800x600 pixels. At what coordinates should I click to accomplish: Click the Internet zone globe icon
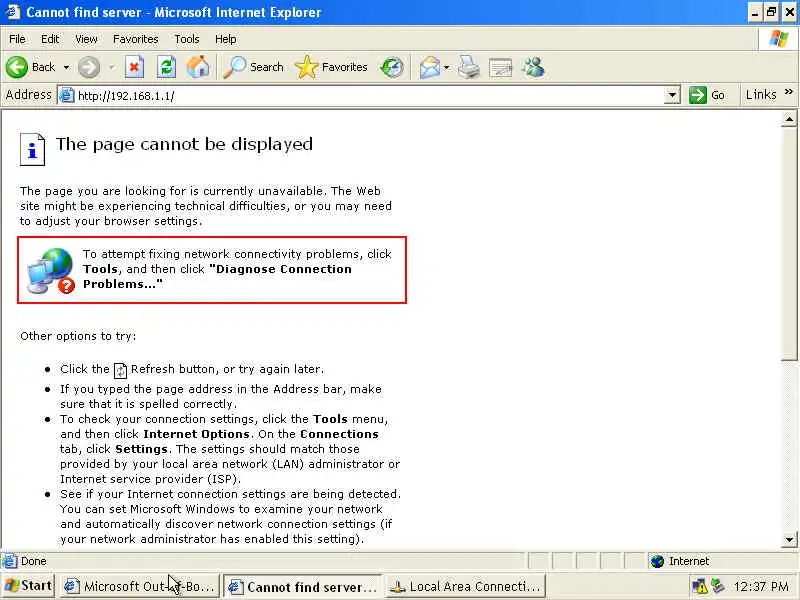pos(658,561)
